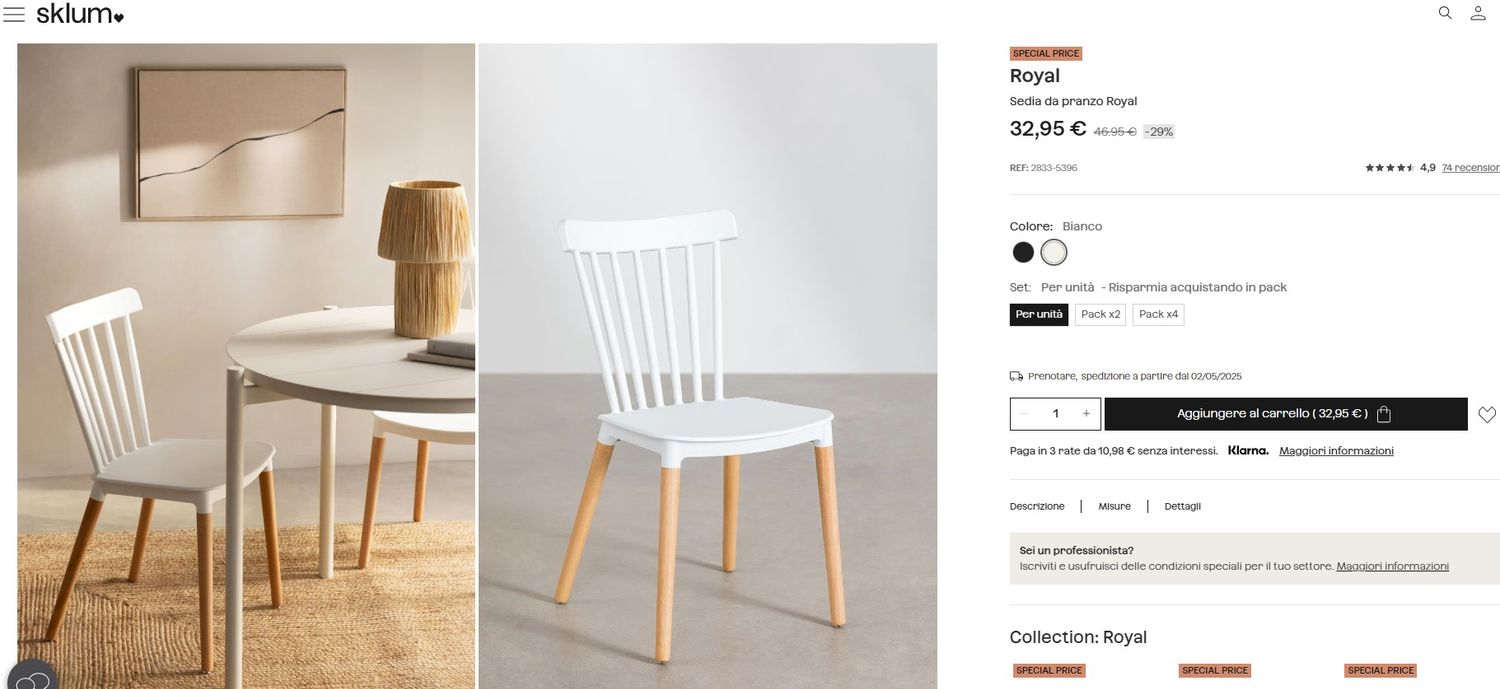Choose the Pack x4 option

pyautogui.click(x=1159, y=314)
